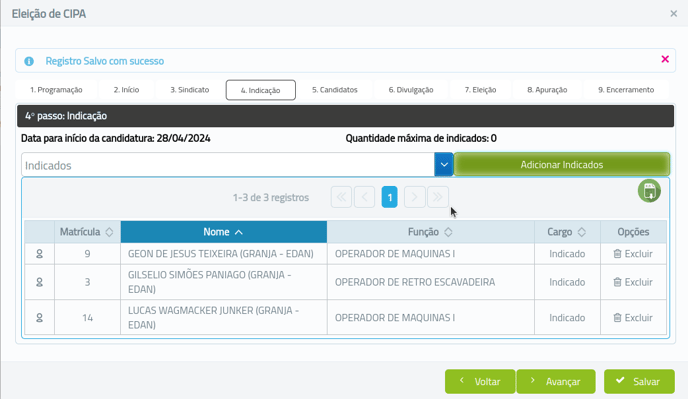Click the Voltar button

point(480,381)
